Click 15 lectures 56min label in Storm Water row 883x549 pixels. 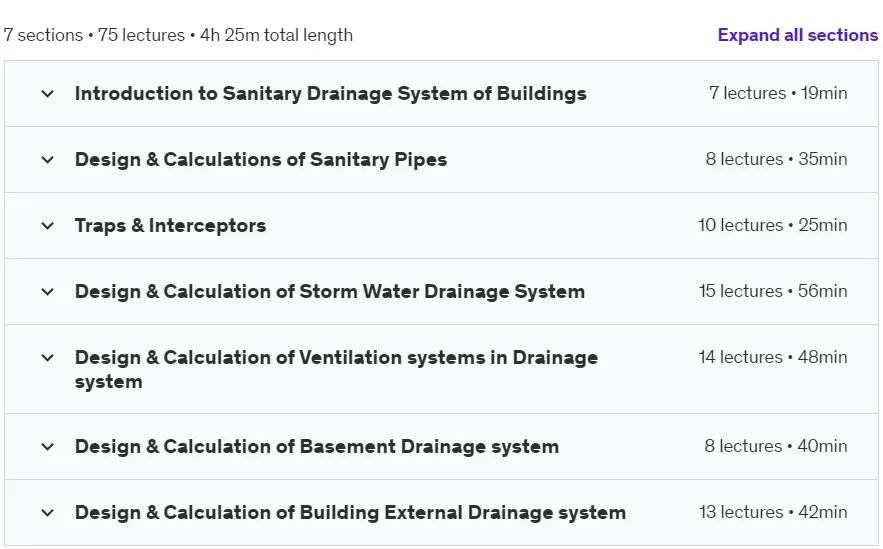click(773, 291)
